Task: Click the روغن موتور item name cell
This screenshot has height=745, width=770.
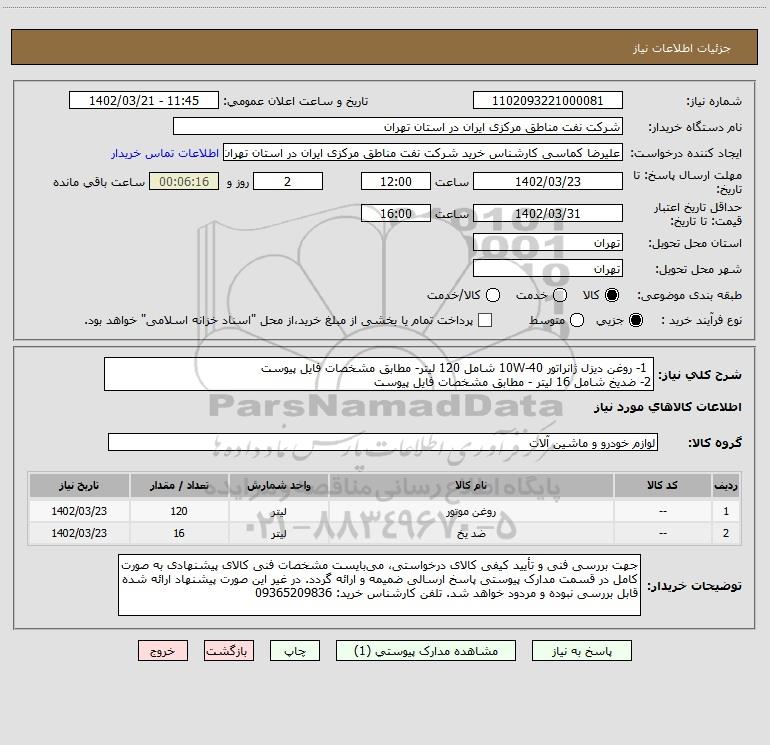Action: click(471, 511)
